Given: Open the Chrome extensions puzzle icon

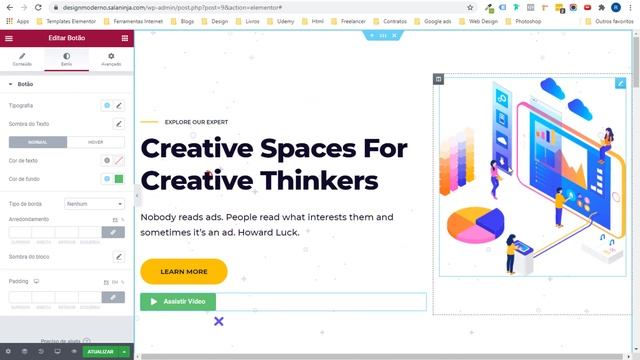Looking at the screenshot, I should 602,7.
